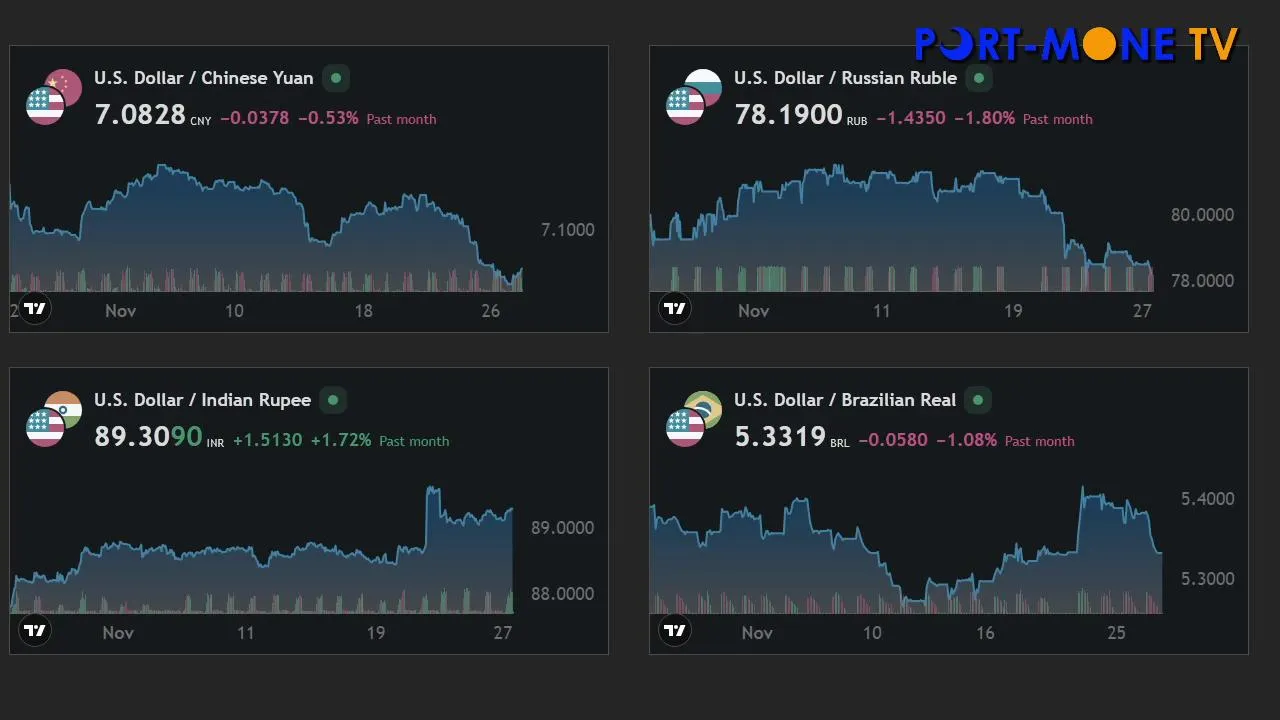Click the 7.0828 CNY price value
Screen dimensions: 1280x720
tap(140, 115)
